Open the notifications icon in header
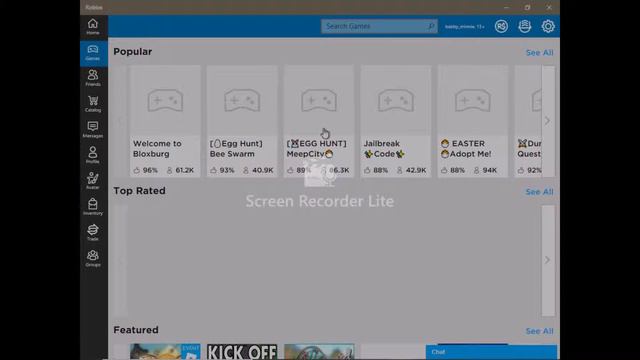This screenshot has width=640, height=360. (x=524, y=26)
